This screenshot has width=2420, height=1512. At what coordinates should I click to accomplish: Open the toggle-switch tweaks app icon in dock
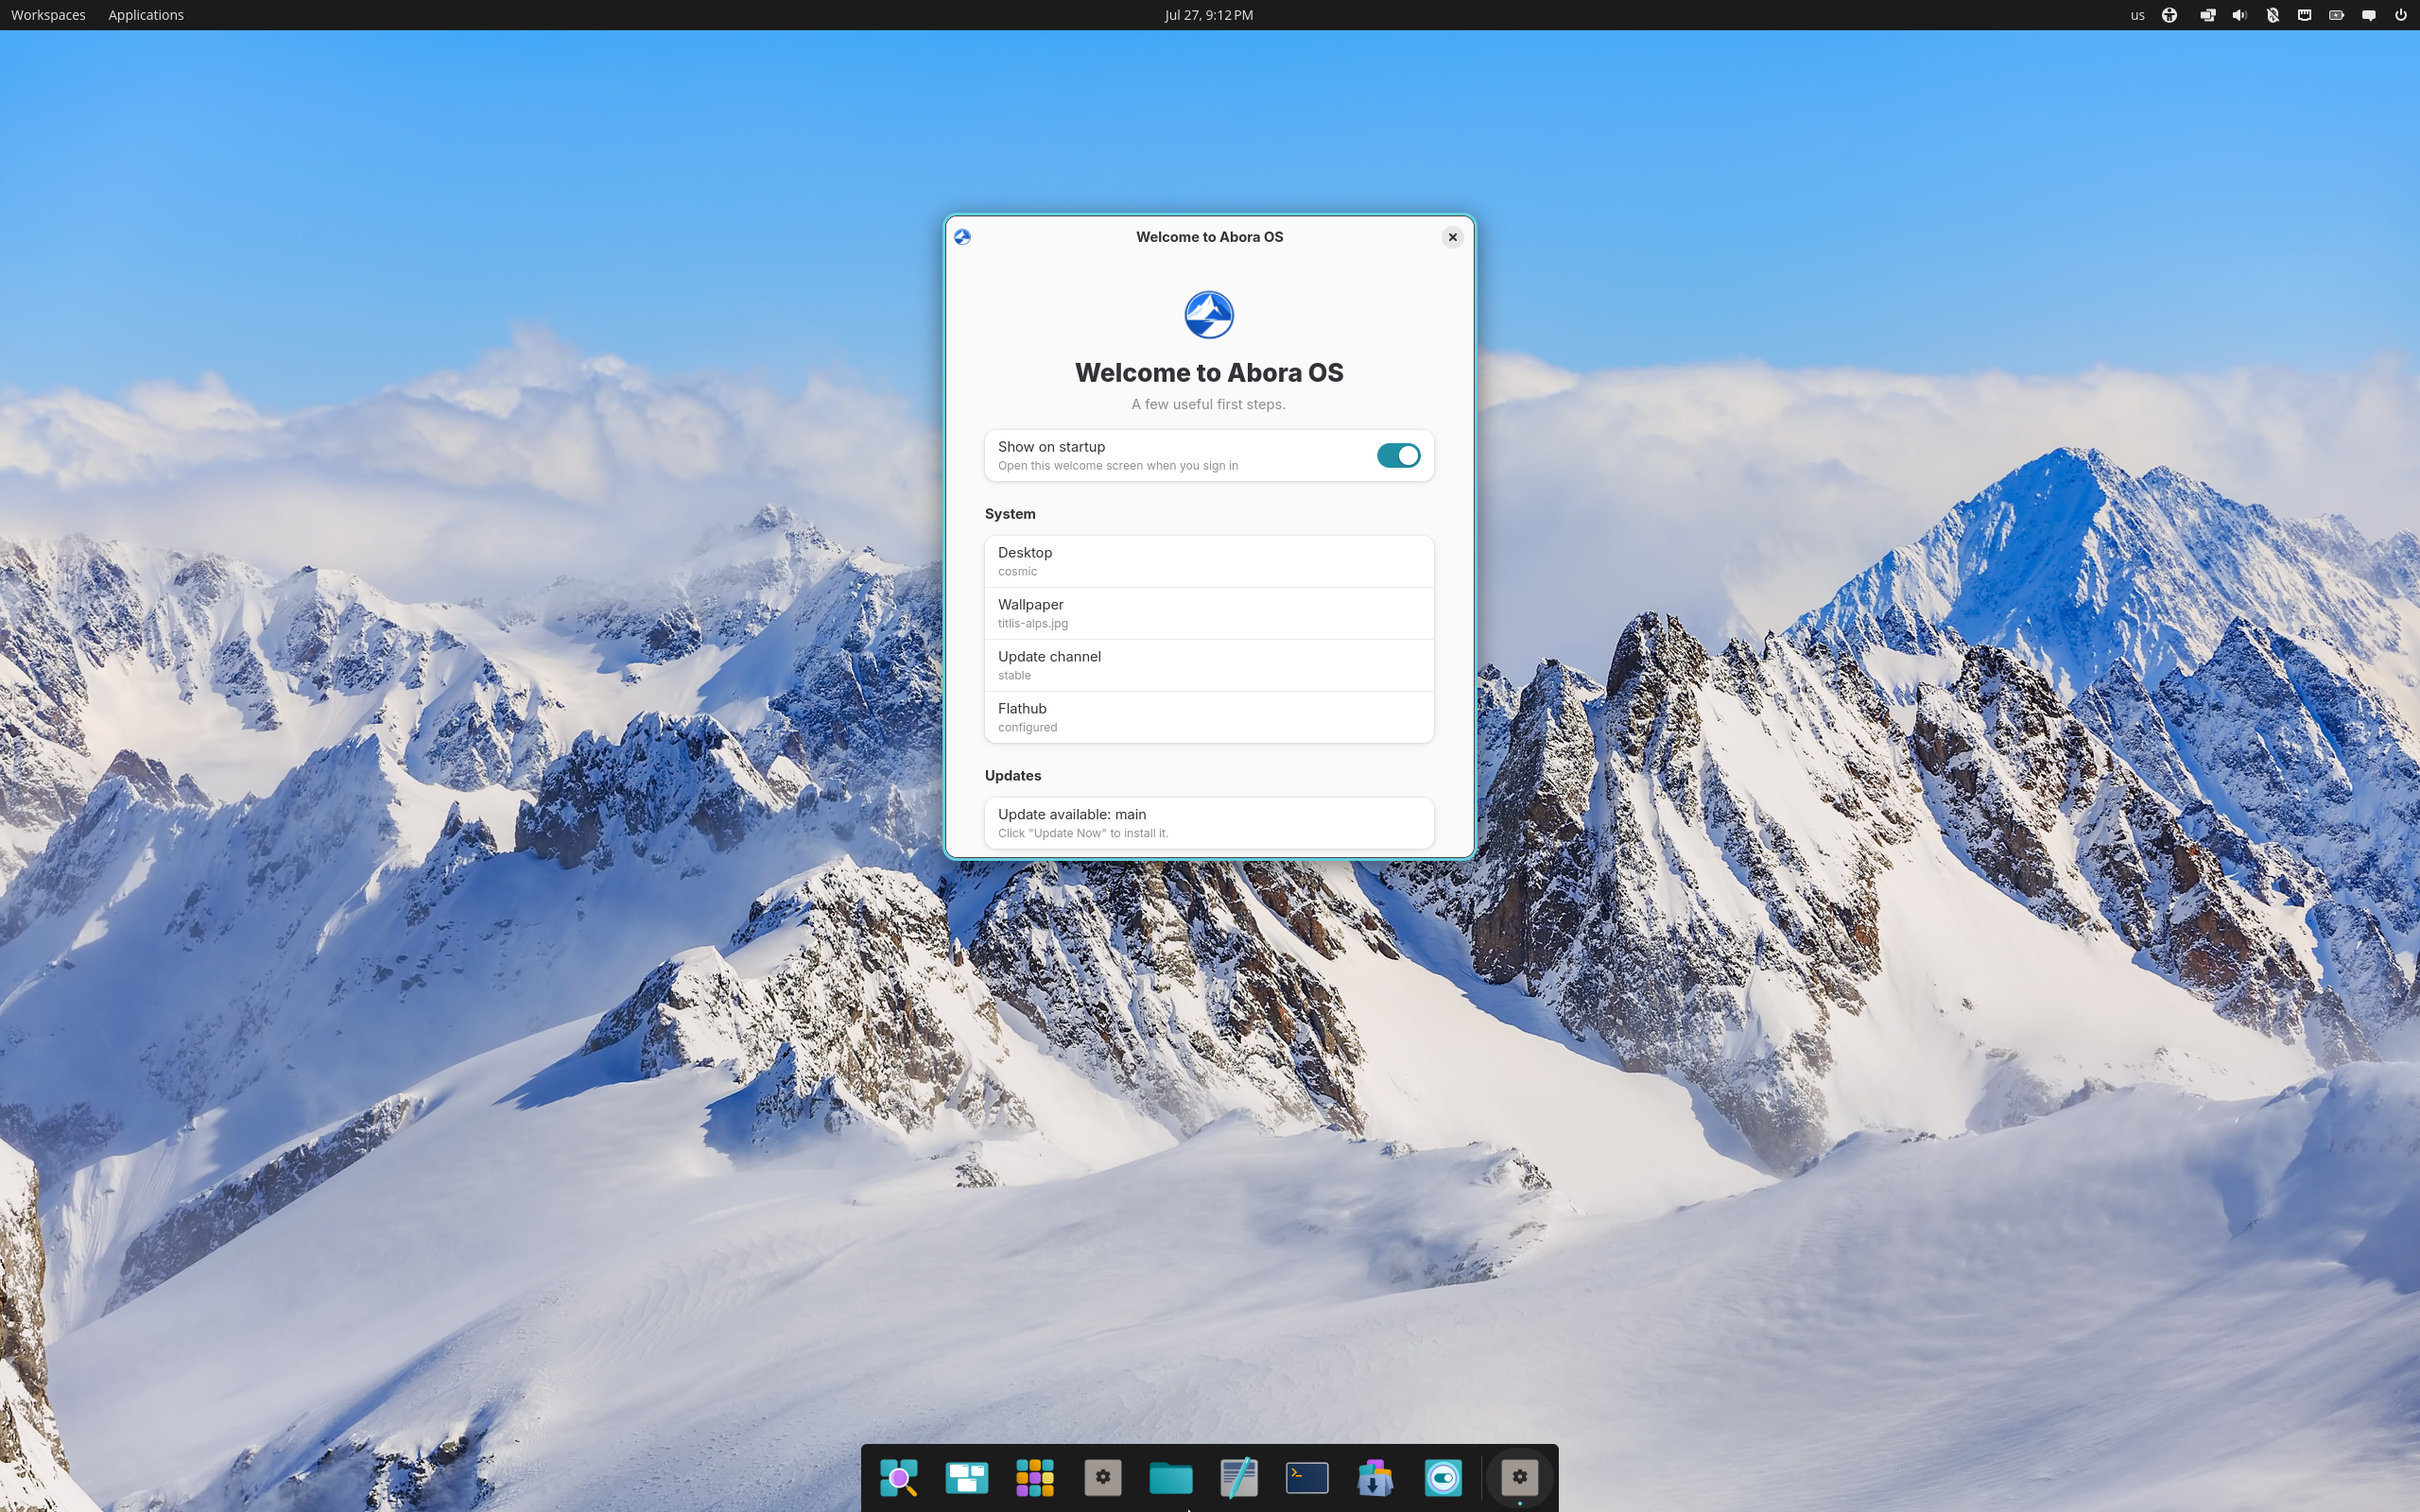[1442, 1477]
